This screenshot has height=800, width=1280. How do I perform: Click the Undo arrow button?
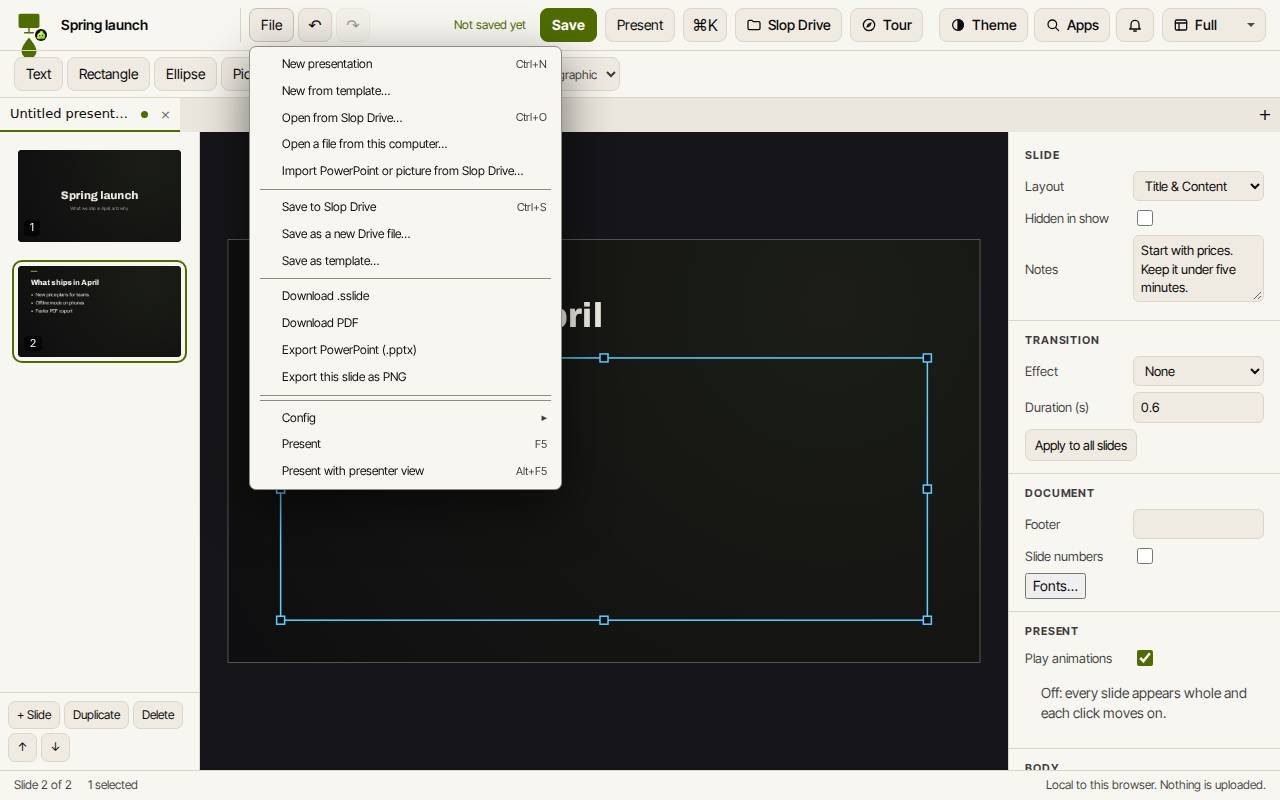click(x=315, y=25)
